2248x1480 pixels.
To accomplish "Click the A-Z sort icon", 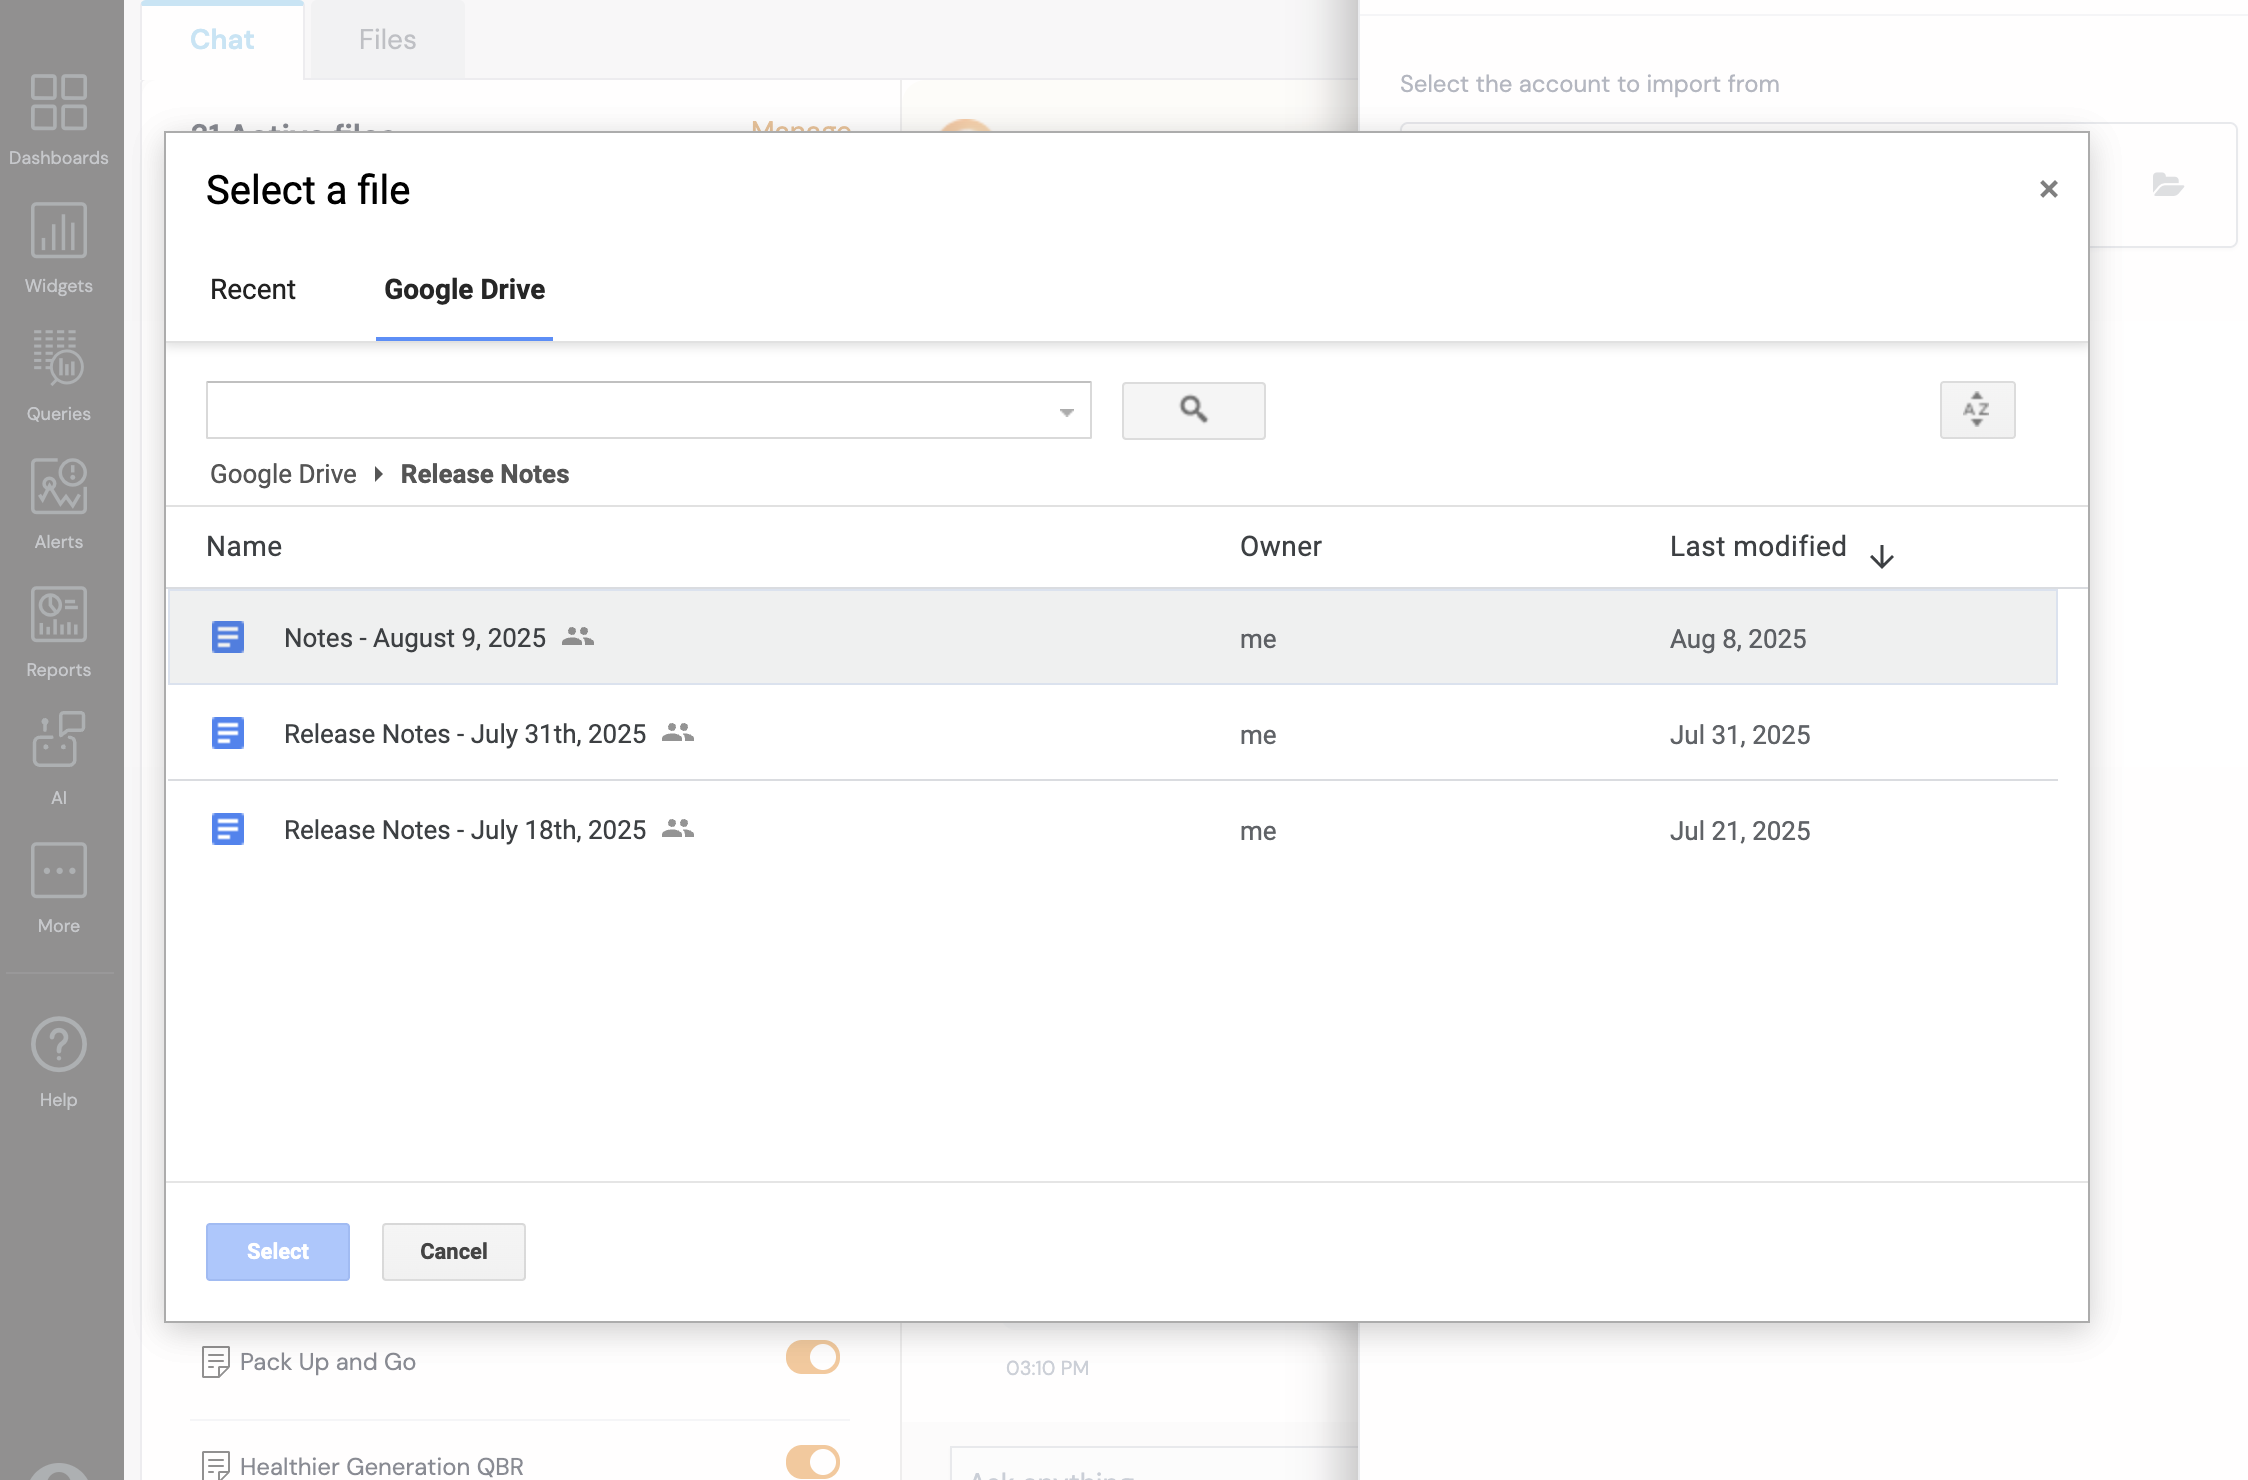I will 1977,410.
